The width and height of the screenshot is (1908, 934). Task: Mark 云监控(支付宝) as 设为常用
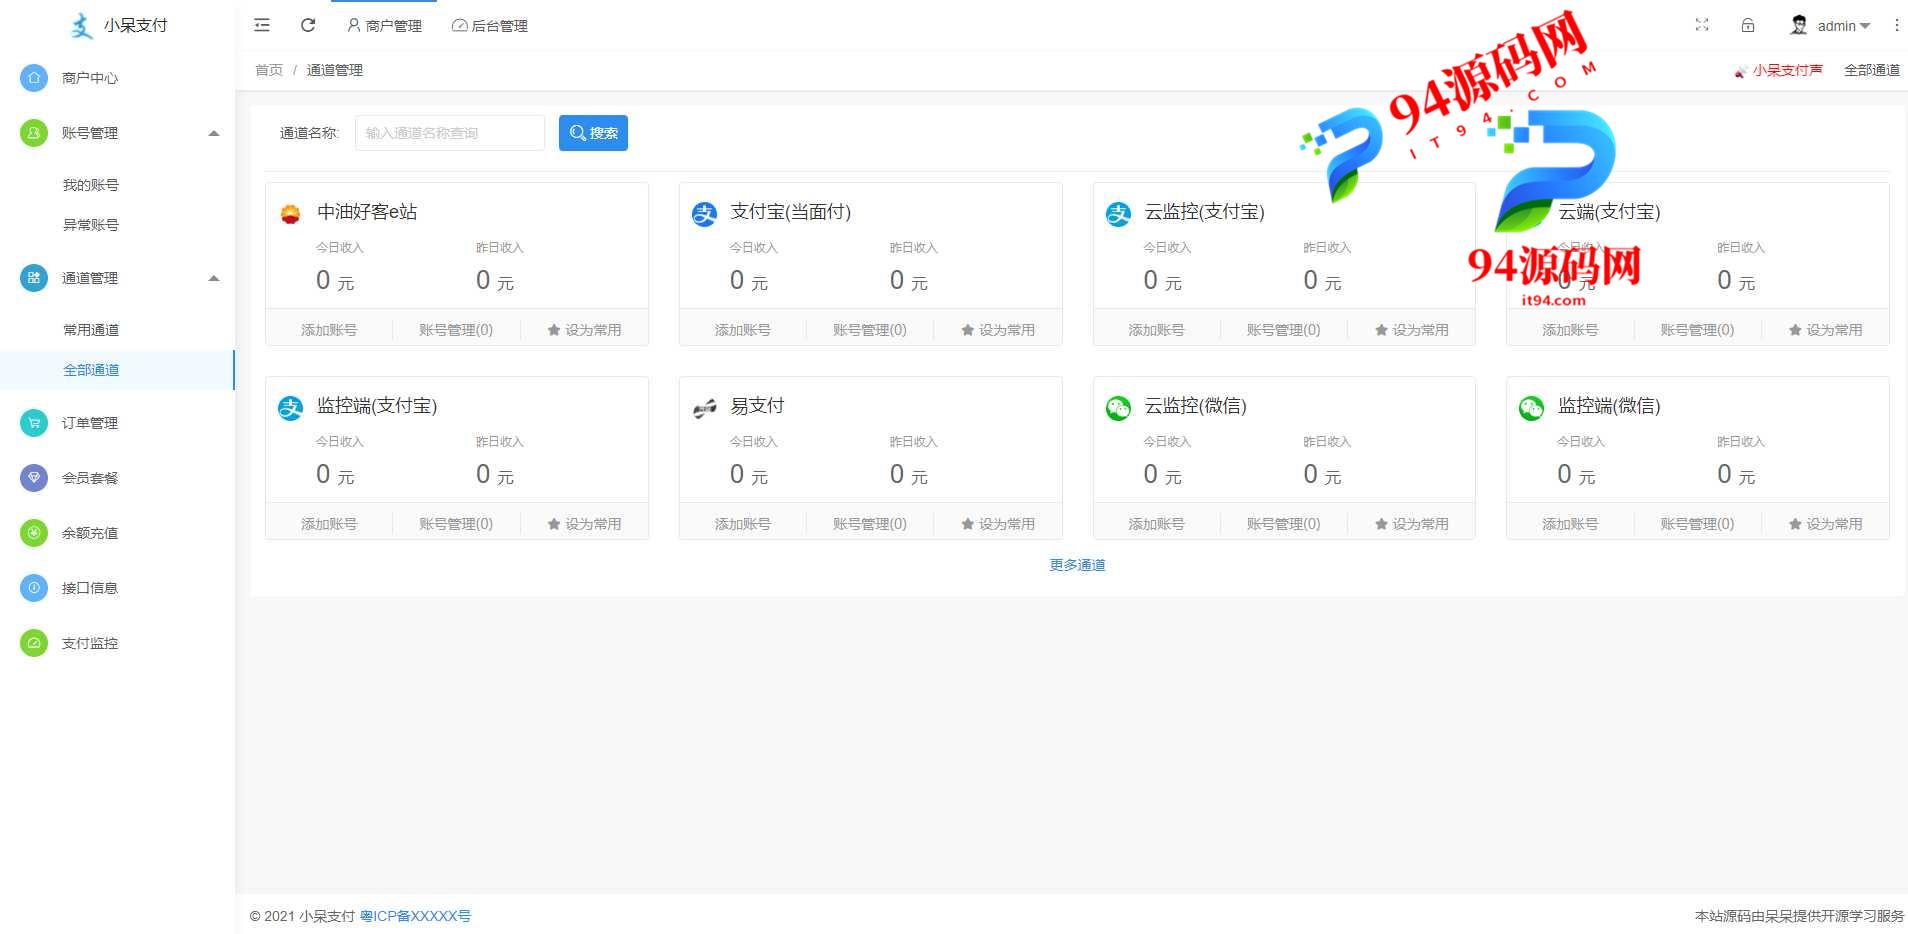click(1412, 330)
